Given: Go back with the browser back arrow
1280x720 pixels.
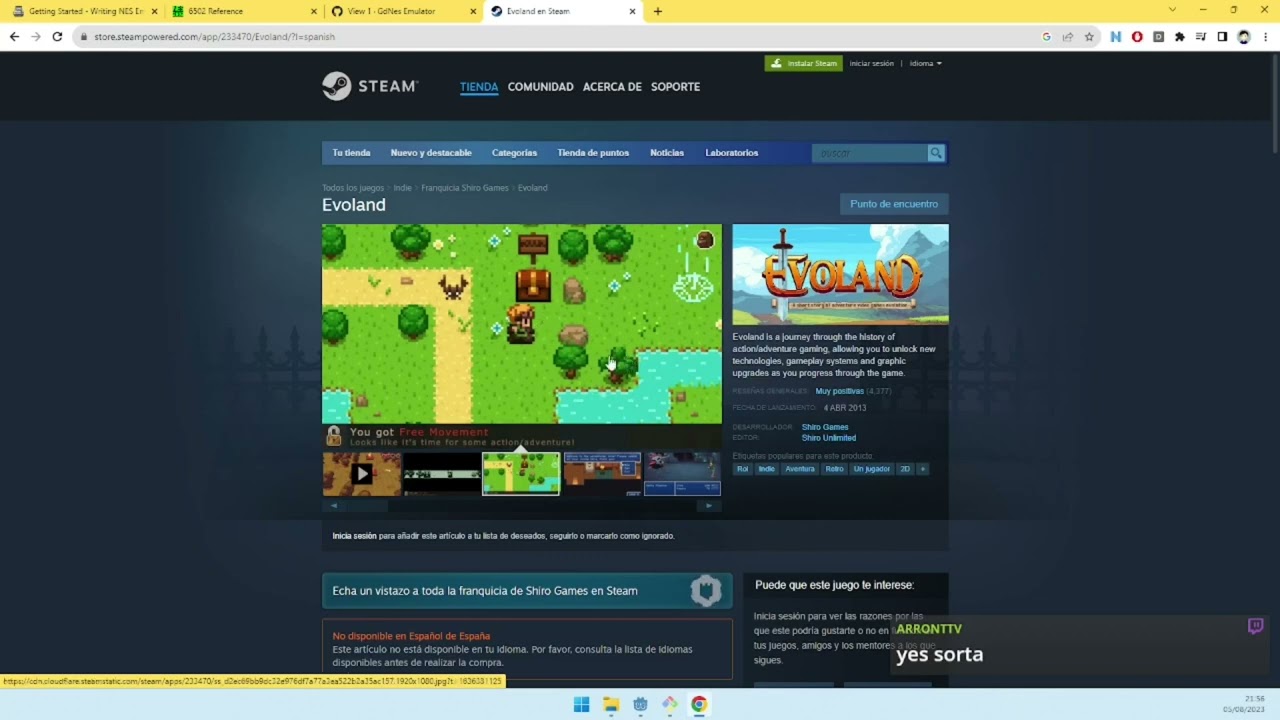Looking at the screenshot, I should (14, 37).
